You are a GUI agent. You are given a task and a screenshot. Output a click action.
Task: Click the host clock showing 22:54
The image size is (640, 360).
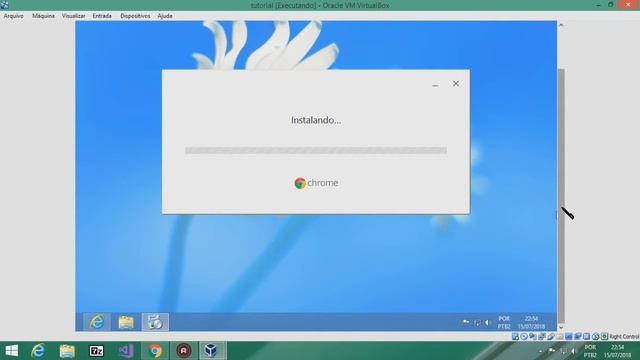pyautogui.click(x=617, y=351)
